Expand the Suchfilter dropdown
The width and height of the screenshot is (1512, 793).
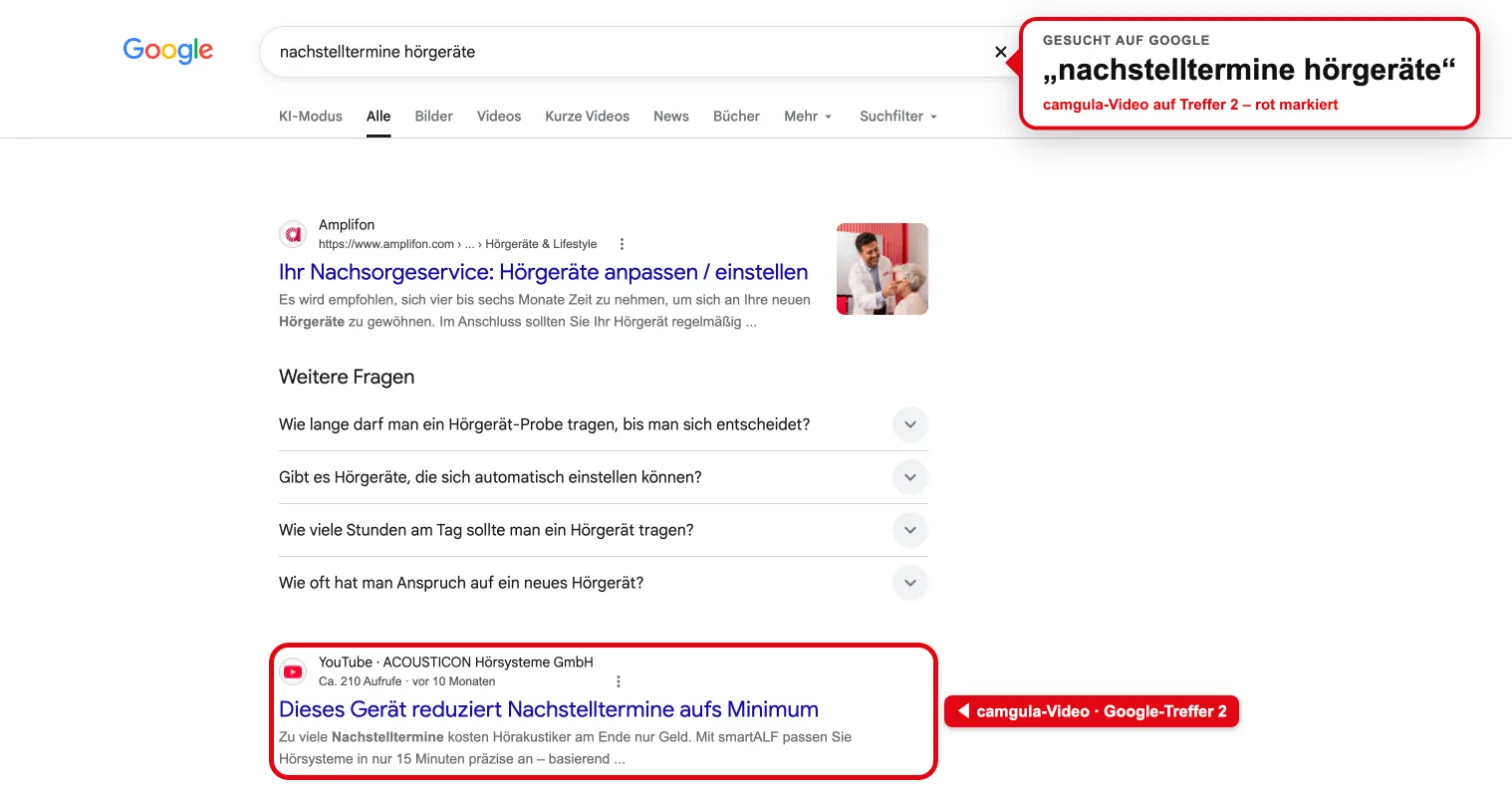coord(898,116)
